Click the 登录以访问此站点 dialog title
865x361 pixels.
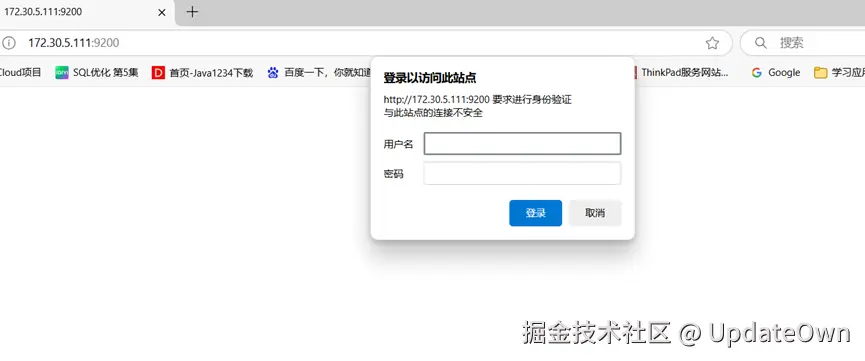[430, 78]
